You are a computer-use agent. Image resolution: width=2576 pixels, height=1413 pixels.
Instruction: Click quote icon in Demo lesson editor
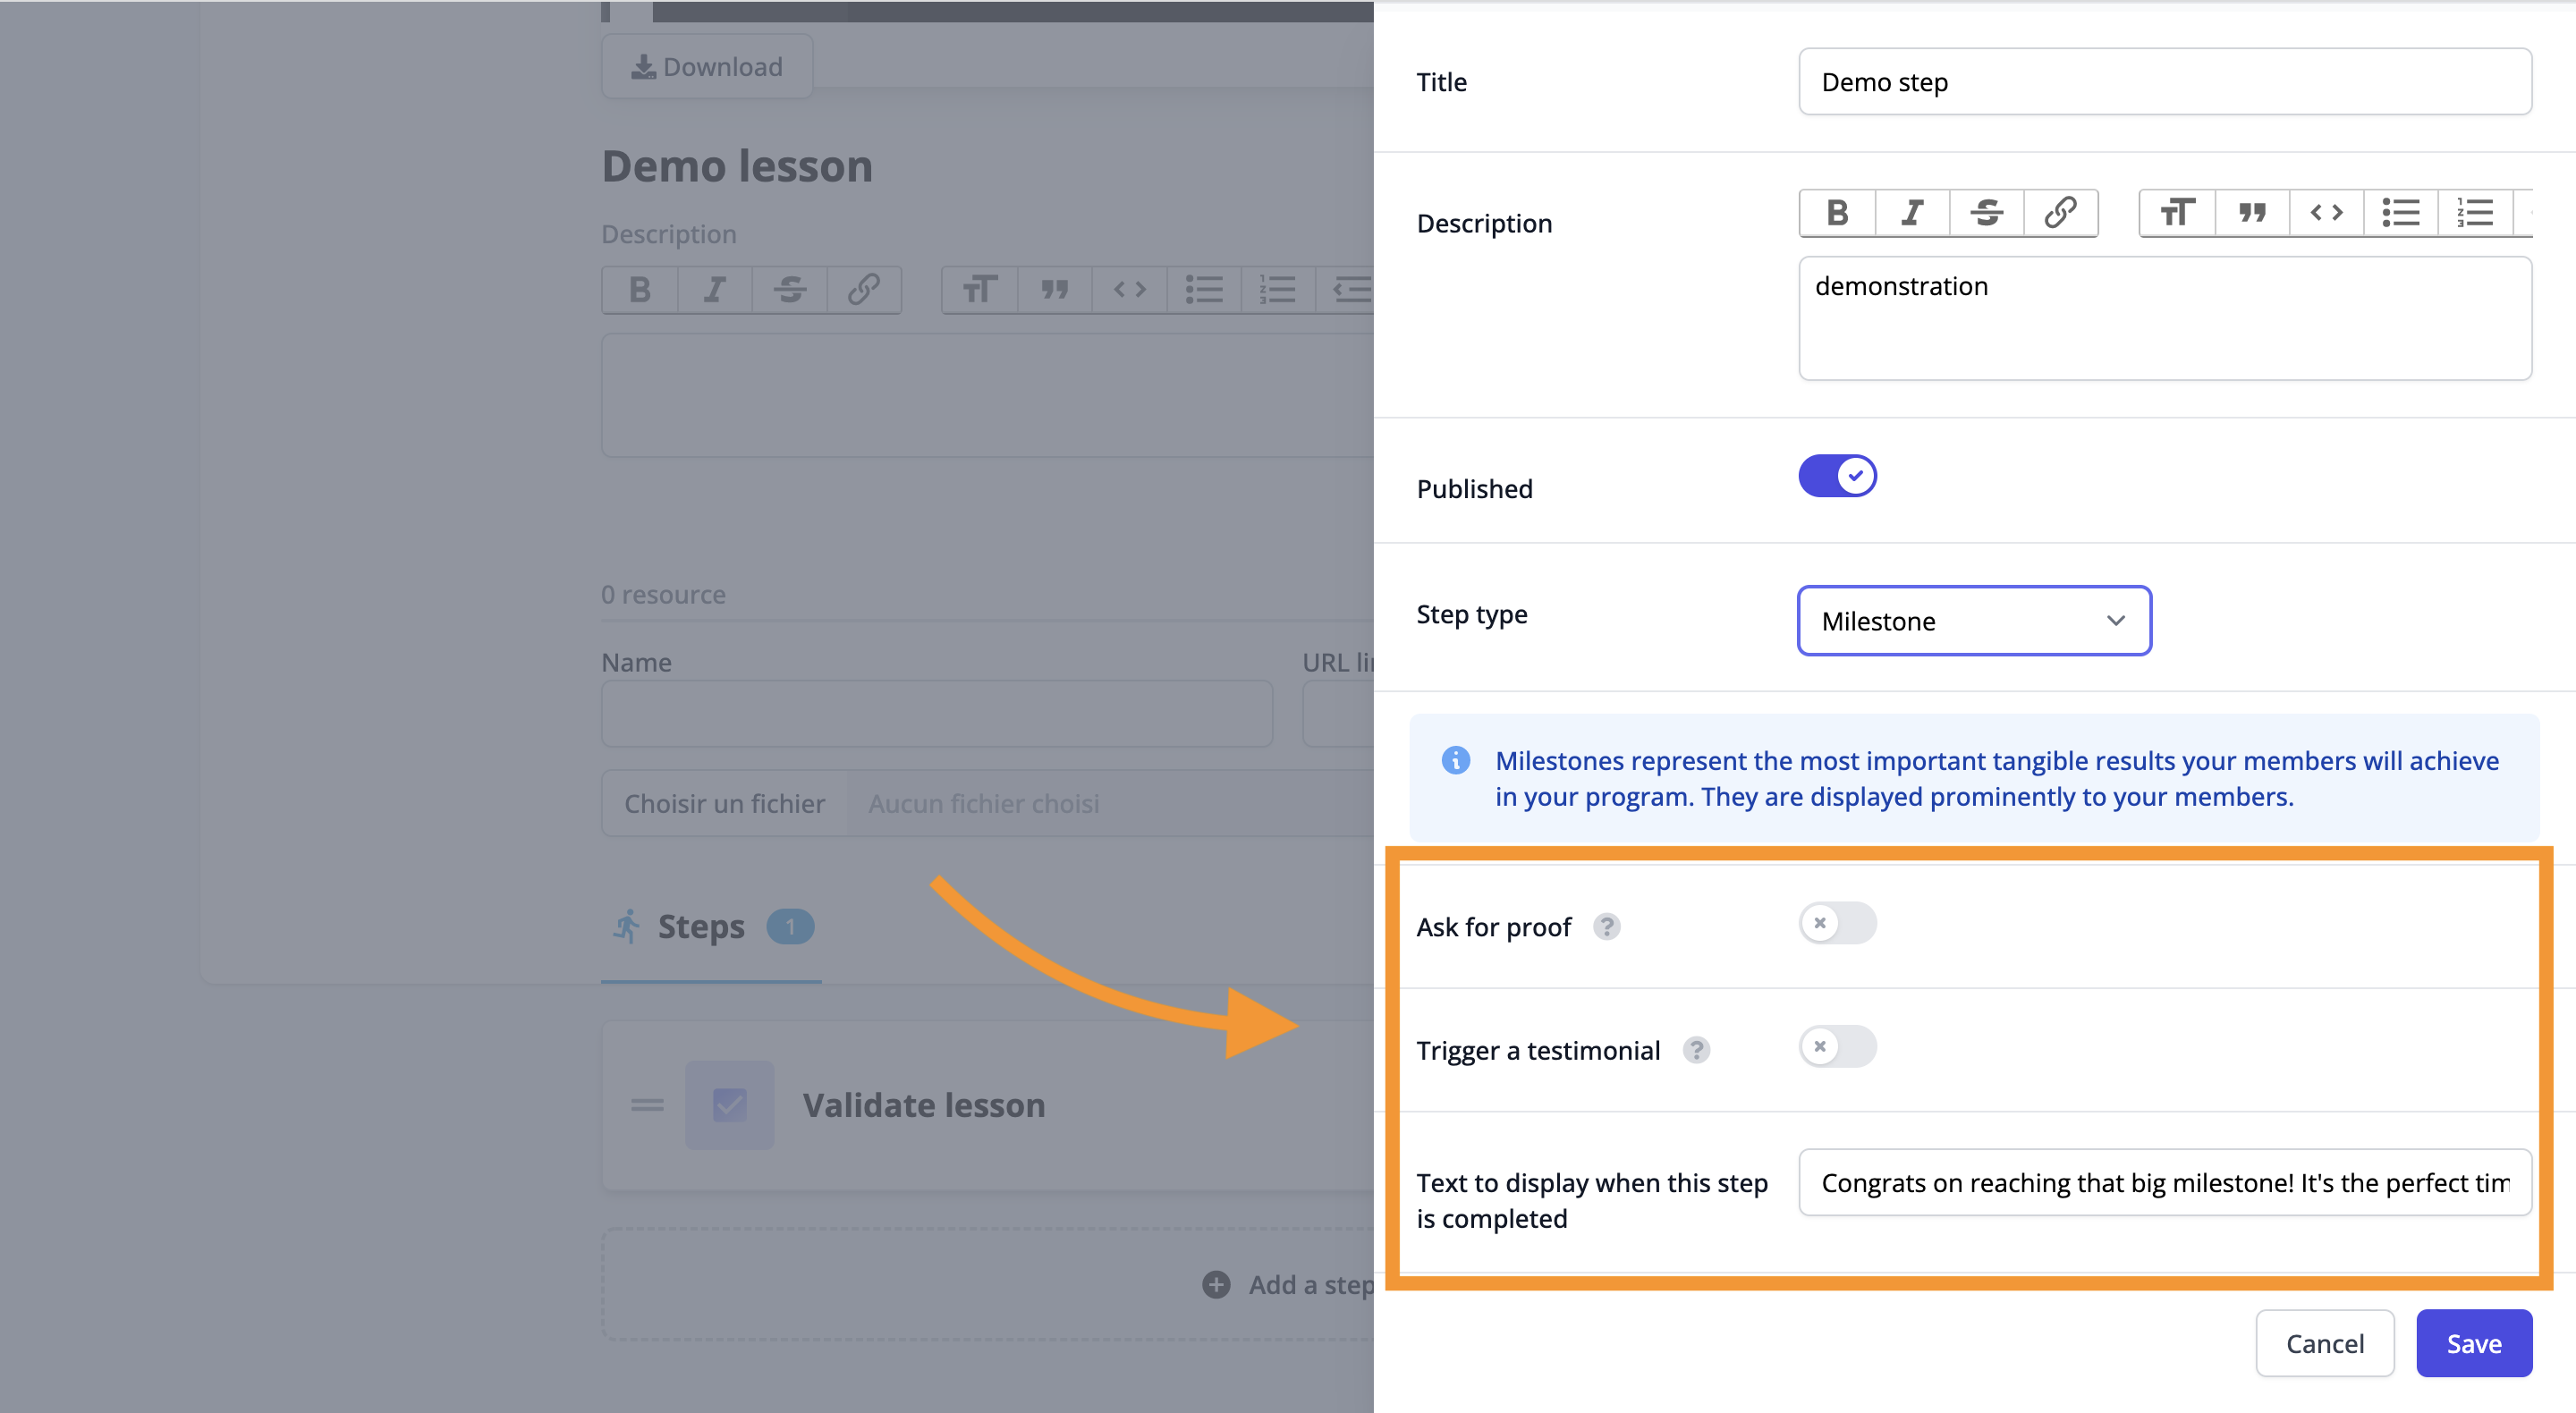1054,290
